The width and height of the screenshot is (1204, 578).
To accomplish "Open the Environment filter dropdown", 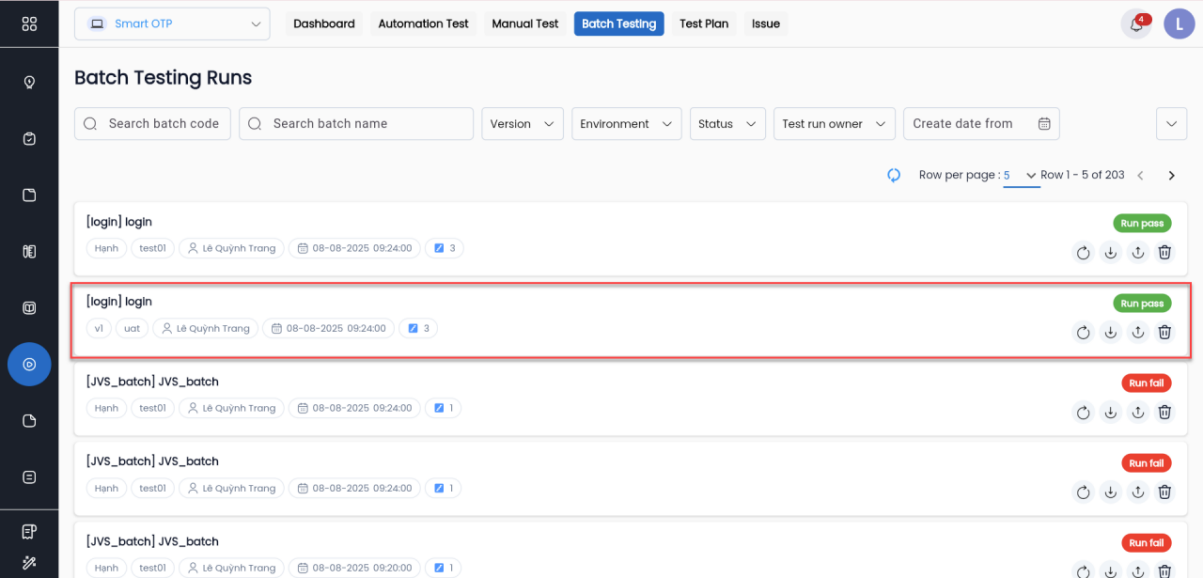I will (625, 124).
